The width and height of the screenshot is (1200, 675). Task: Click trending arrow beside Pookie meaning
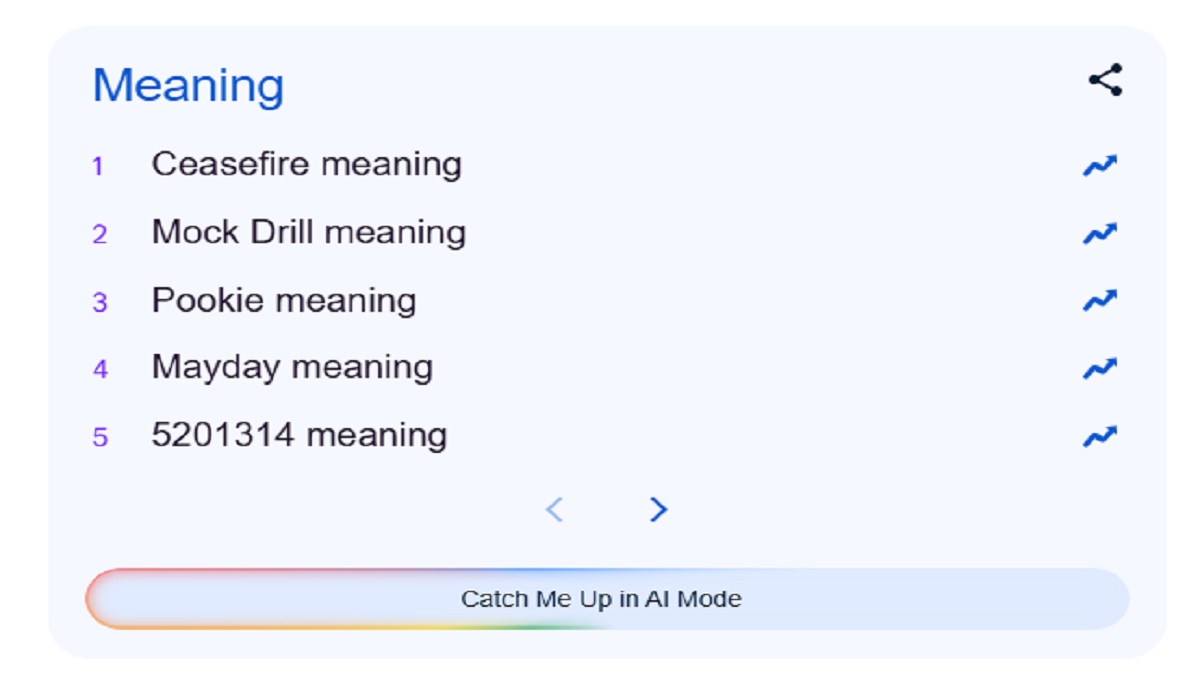(x=1099, y=301)
